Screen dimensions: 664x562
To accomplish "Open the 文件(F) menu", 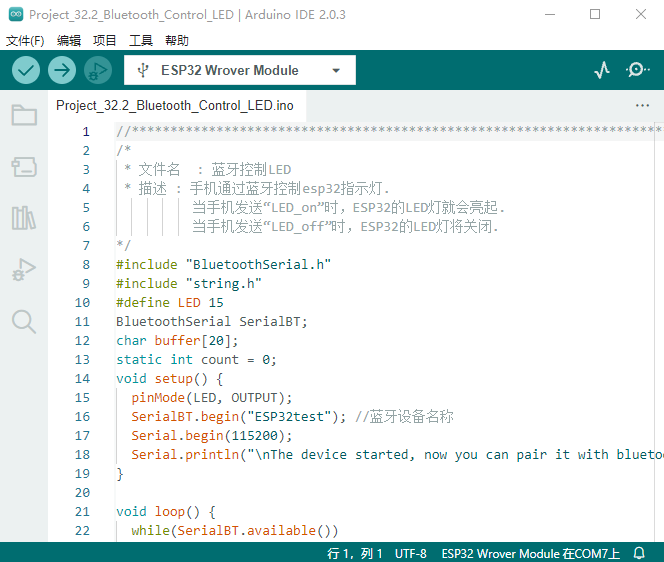I will click(25, 41).
